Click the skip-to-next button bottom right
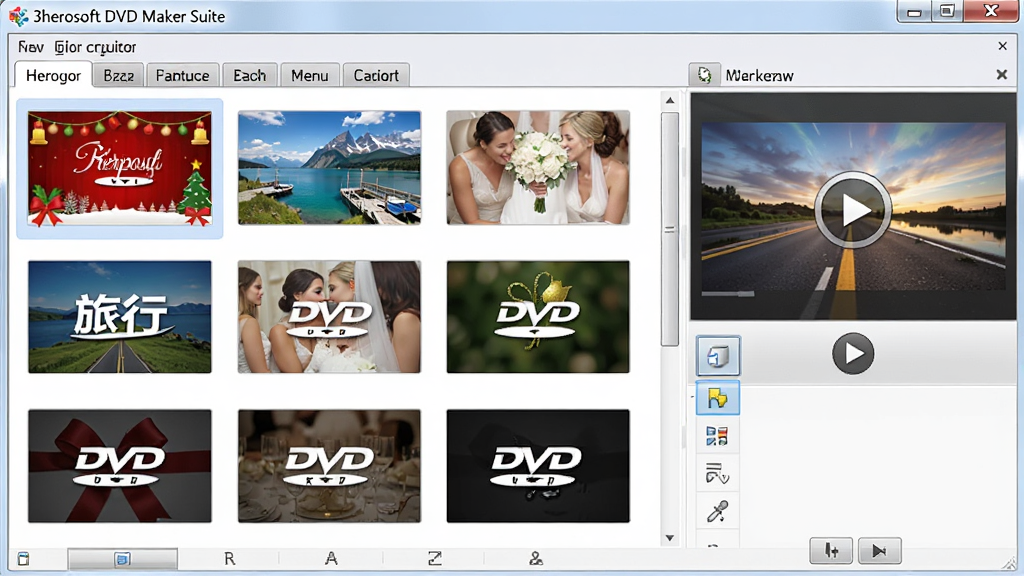 (x=880, y=551)
